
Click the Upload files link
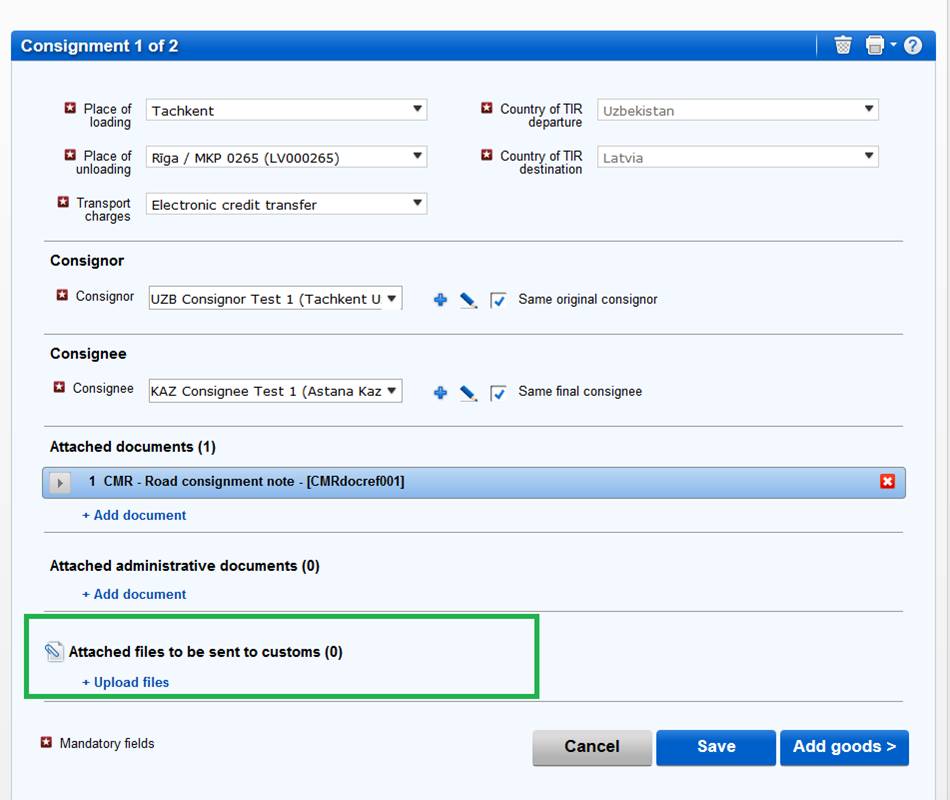point(126,682)
